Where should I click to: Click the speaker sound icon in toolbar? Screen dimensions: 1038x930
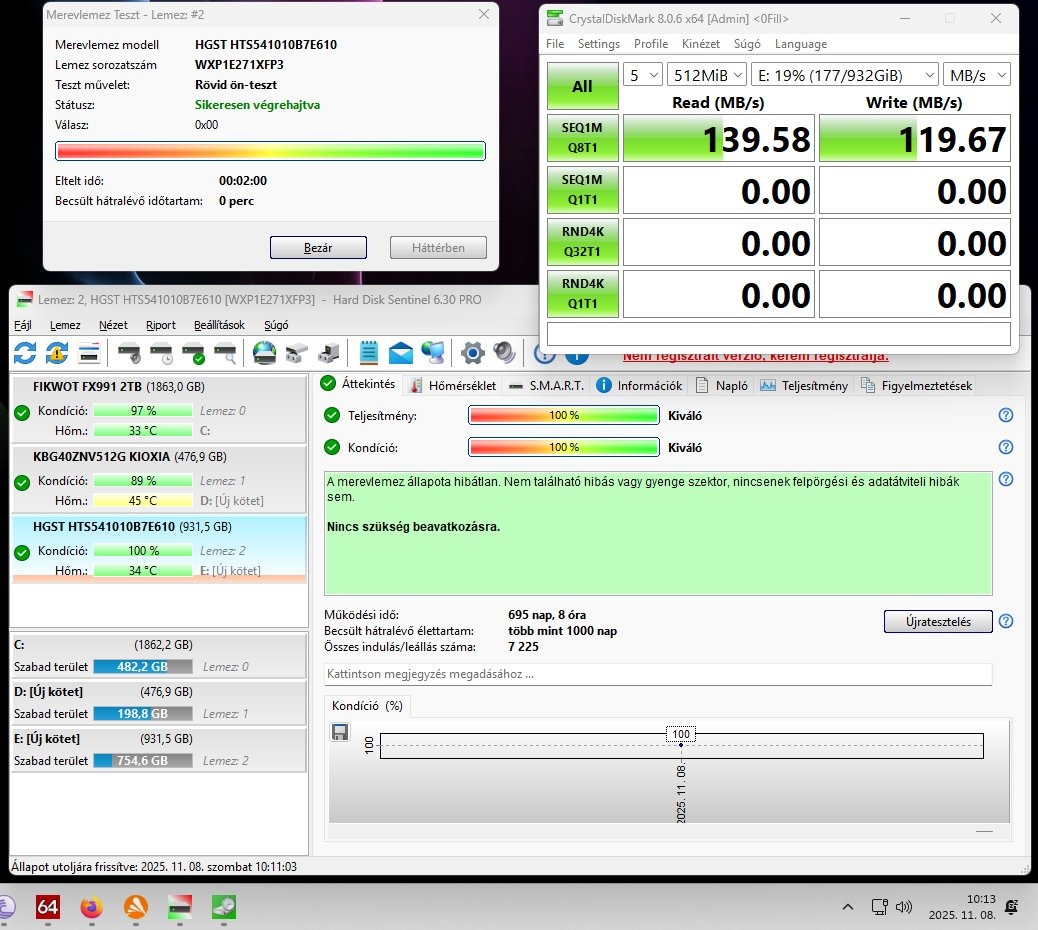(503, 352)
